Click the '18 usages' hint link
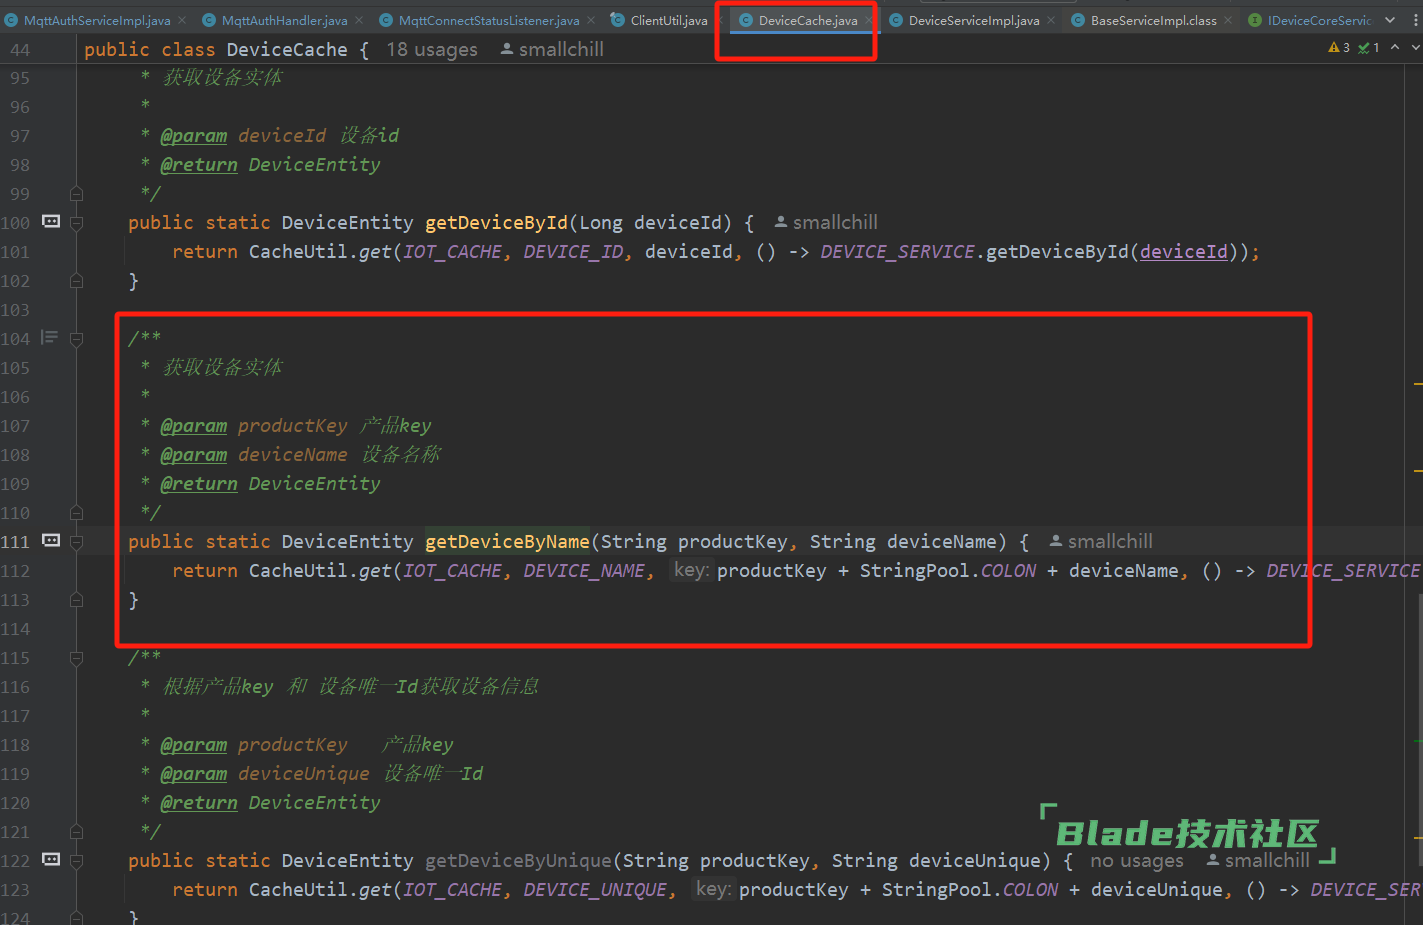The width and height of the screenshot is (1423, 925). [x=432, y=49]
